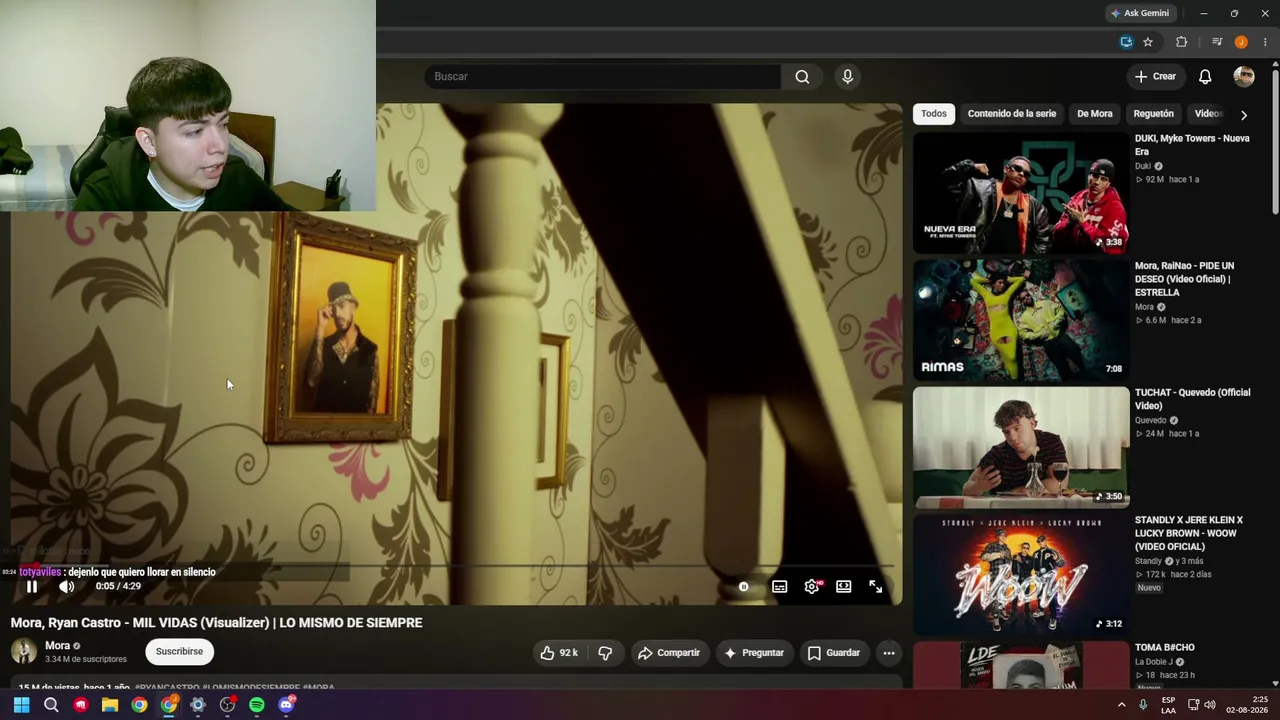Toggle the autoplay switch in the player
This screenshot has width=1280, height=720.
pyautogui.click(x=743, y=587)
